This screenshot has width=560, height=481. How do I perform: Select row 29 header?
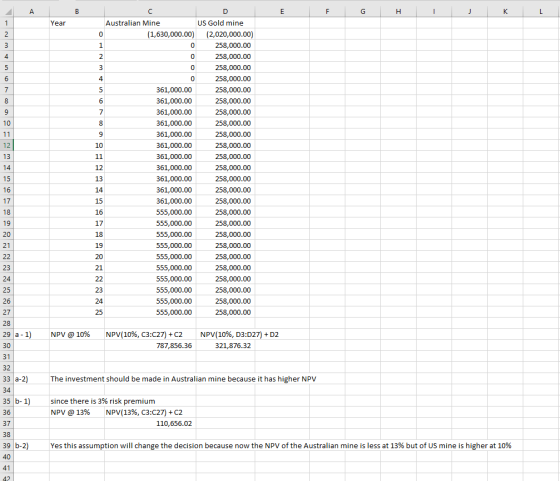point(7,335)
